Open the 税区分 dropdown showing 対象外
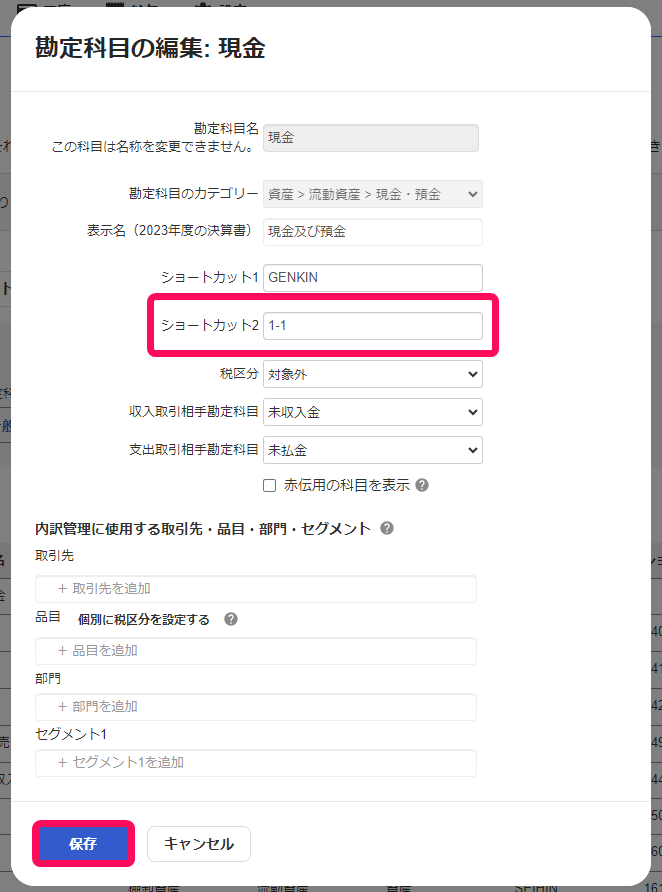The image size is (662, 892). point(373,374)
